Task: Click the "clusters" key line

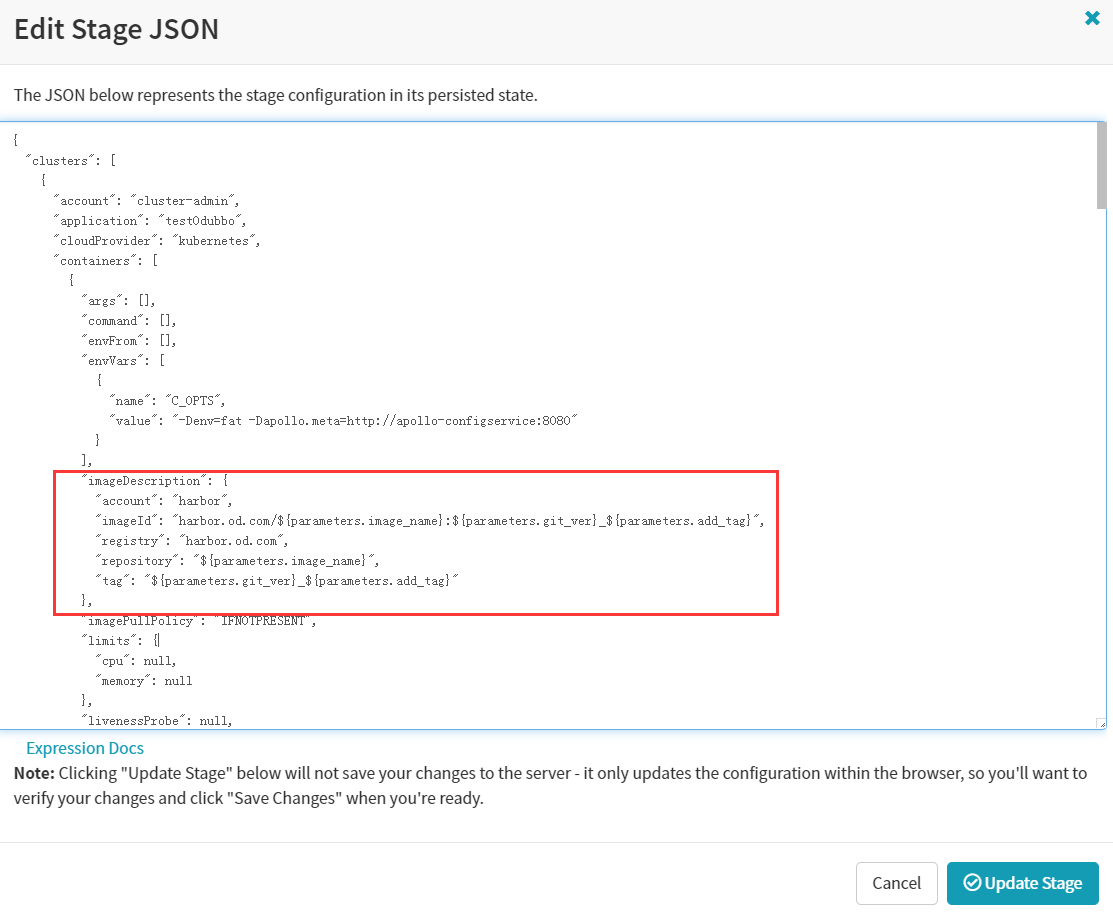Action: coord(71,160)
